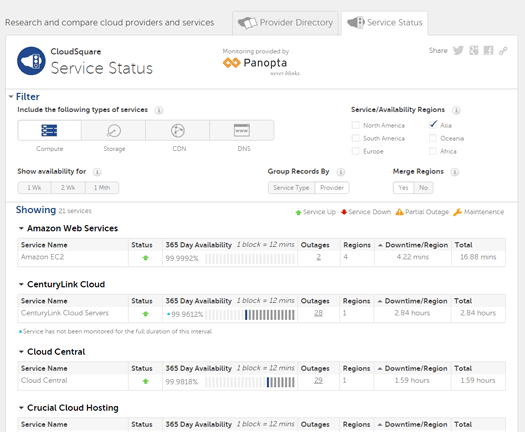Click CenturyLink availability block bar
This screenshot has height=432, width=525.
coord(250,314)
